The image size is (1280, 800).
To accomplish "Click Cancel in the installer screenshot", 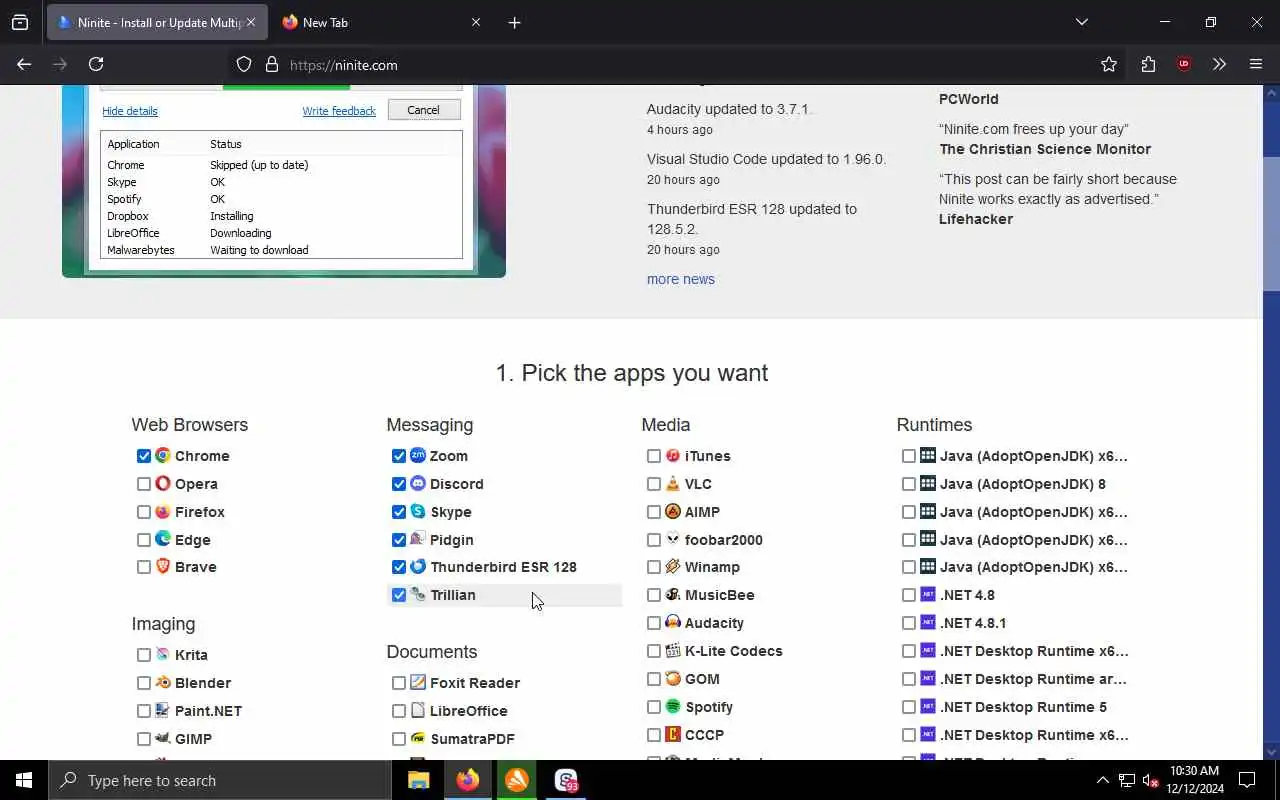I will [x=424, y=110].
